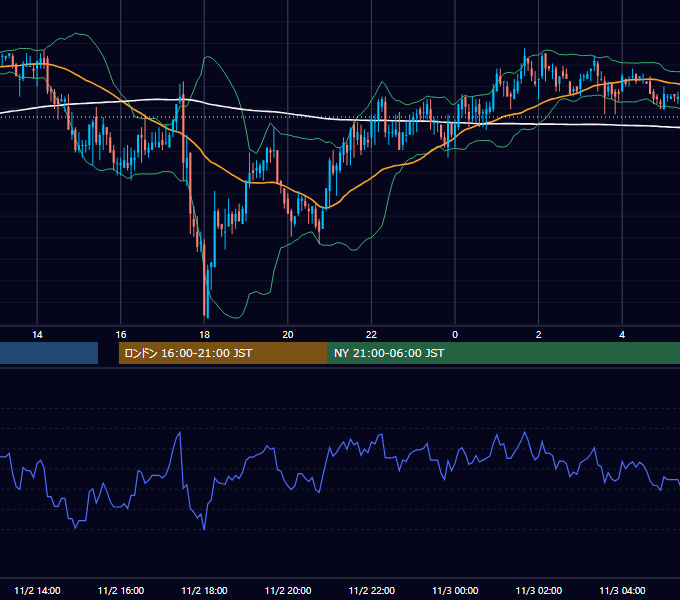Click the 11/2 14:00 date label
680x600 pixels.
37,590
